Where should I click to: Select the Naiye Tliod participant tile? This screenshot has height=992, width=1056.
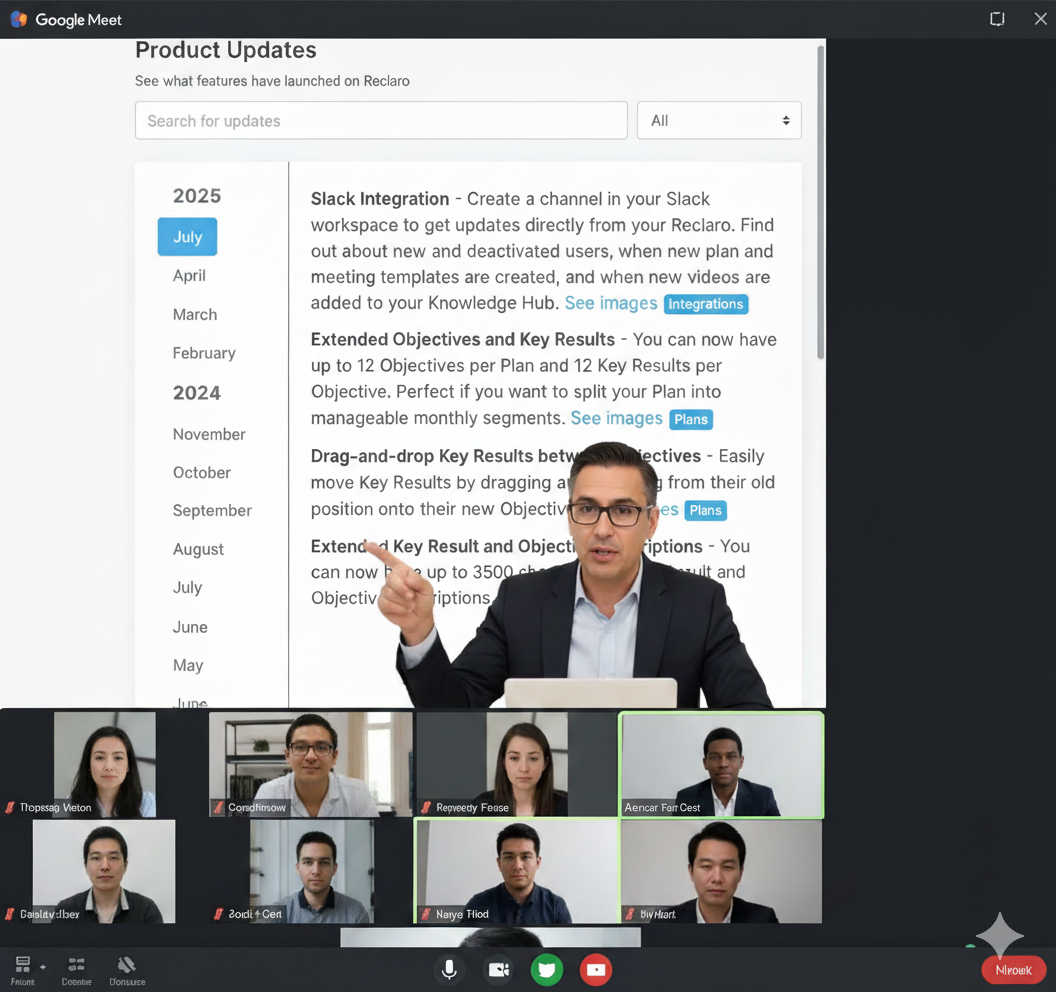[x=517, y=871]
